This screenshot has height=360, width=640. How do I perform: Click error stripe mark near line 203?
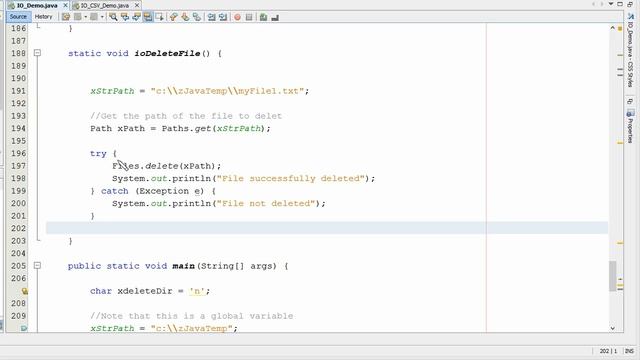click(x=620, y=243)
